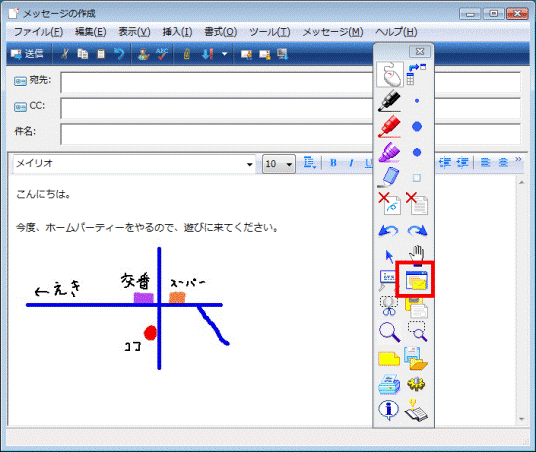Open the 書式(O) menu

220,32
